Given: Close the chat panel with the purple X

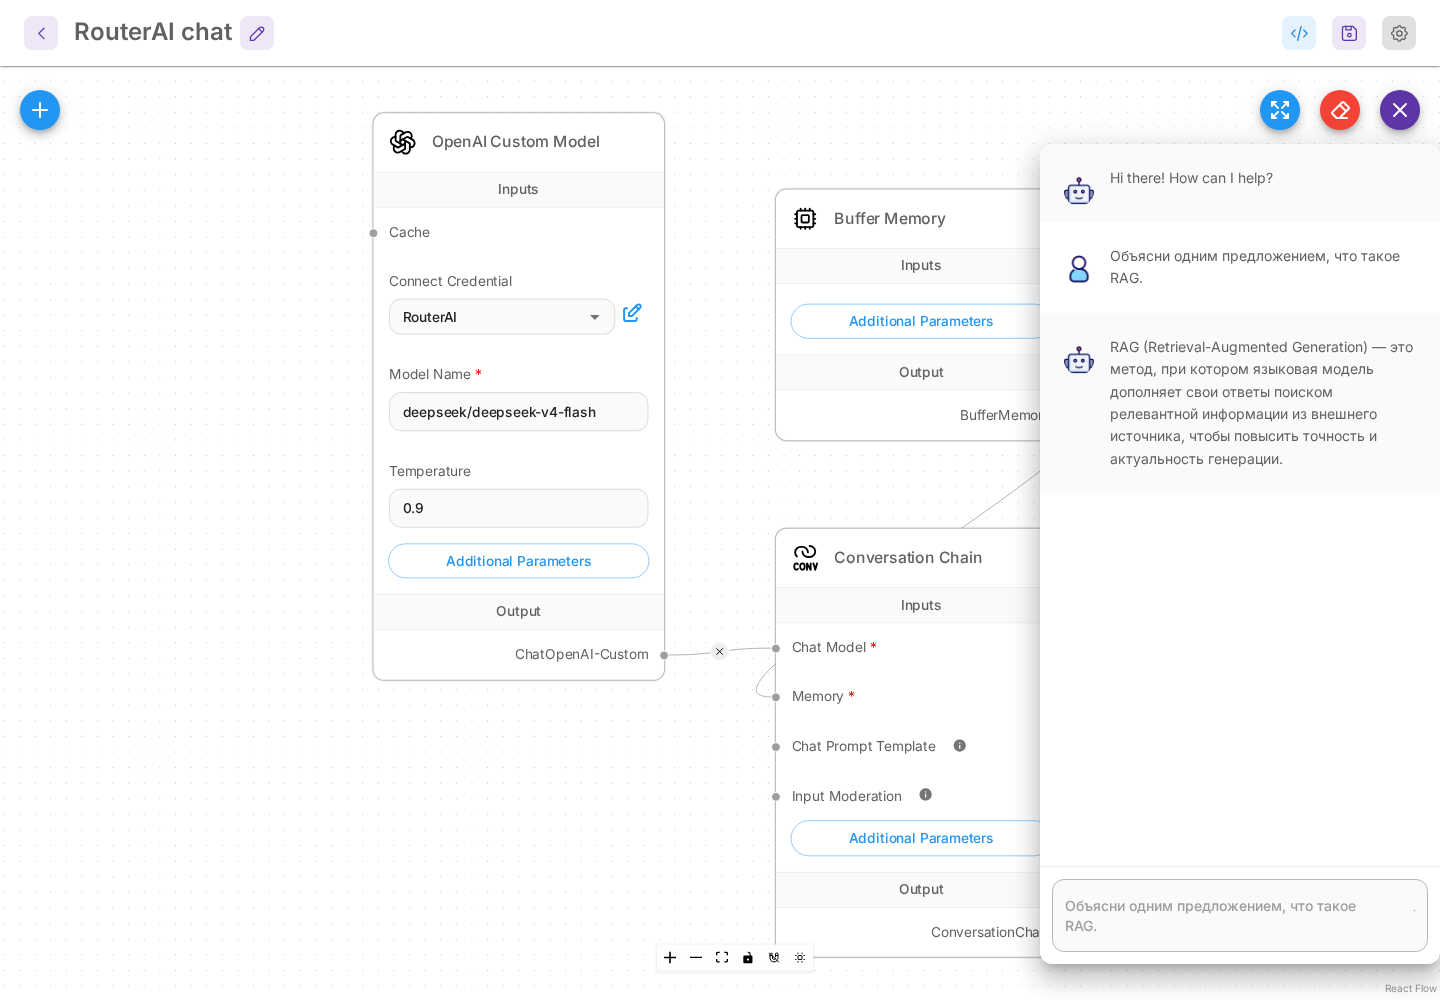Looking at the screenshot, I should (x=1400, y=110).
